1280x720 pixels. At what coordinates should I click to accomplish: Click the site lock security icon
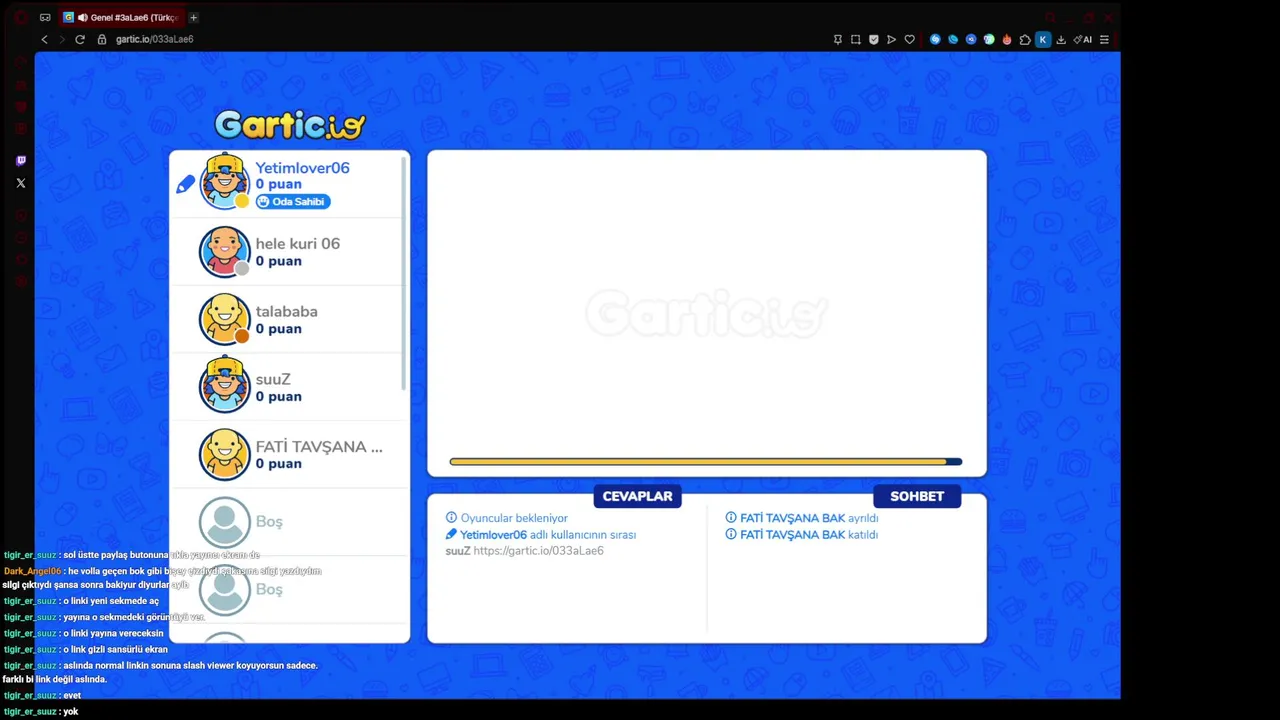[x=101, y=39]
